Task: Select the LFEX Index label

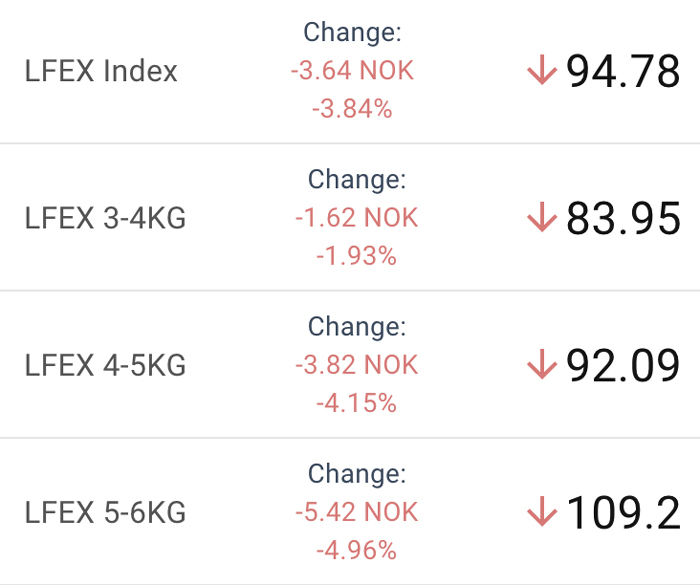Action: pos(101,72)
